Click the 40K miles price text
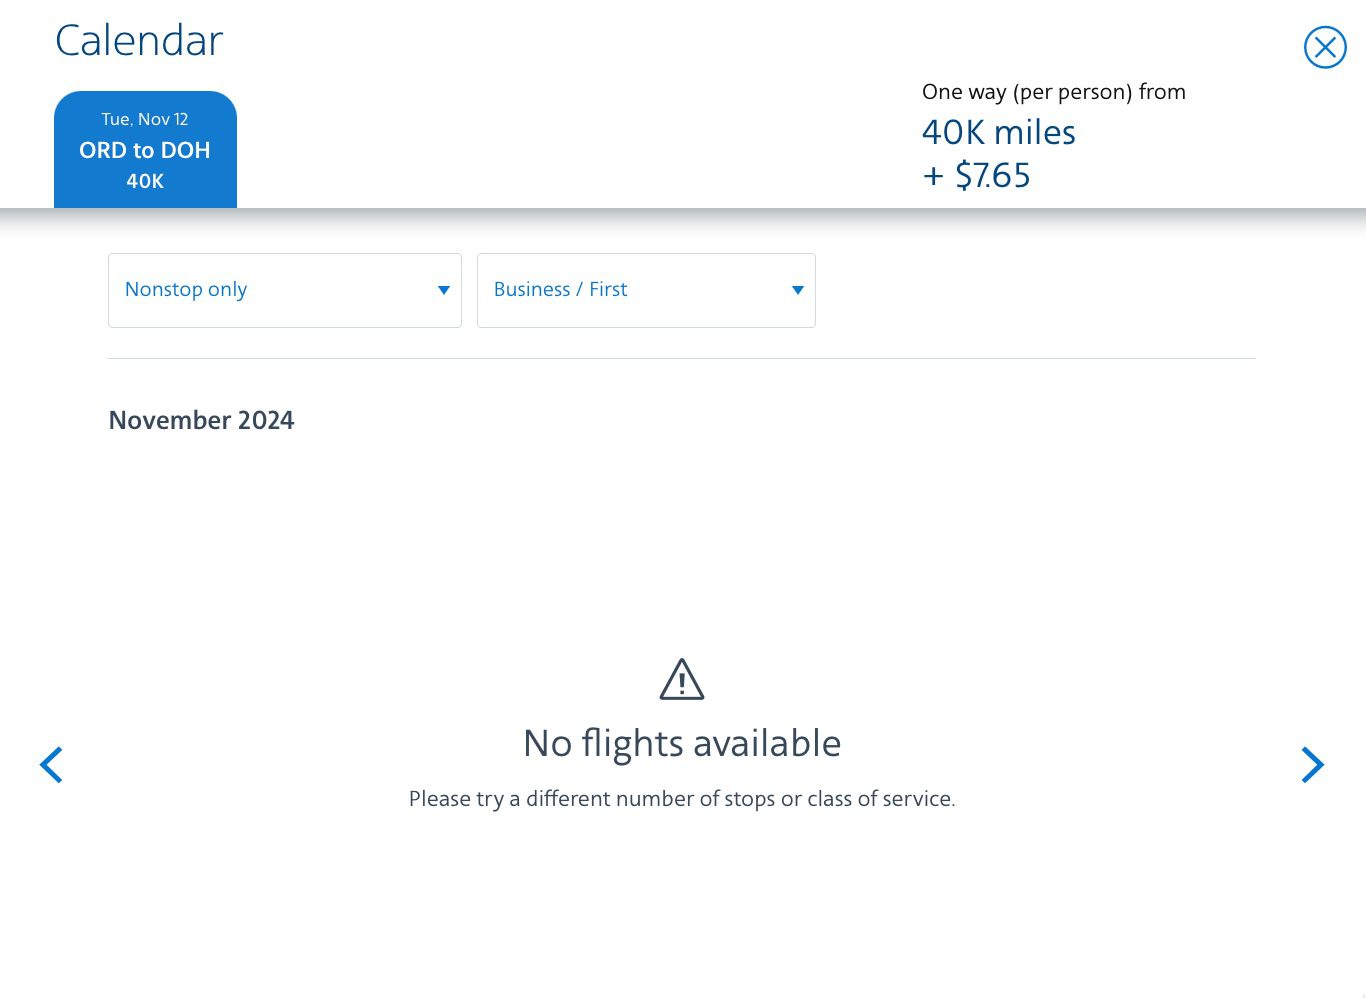This screenshot has height=998, width=1366. tap(998, 131)
